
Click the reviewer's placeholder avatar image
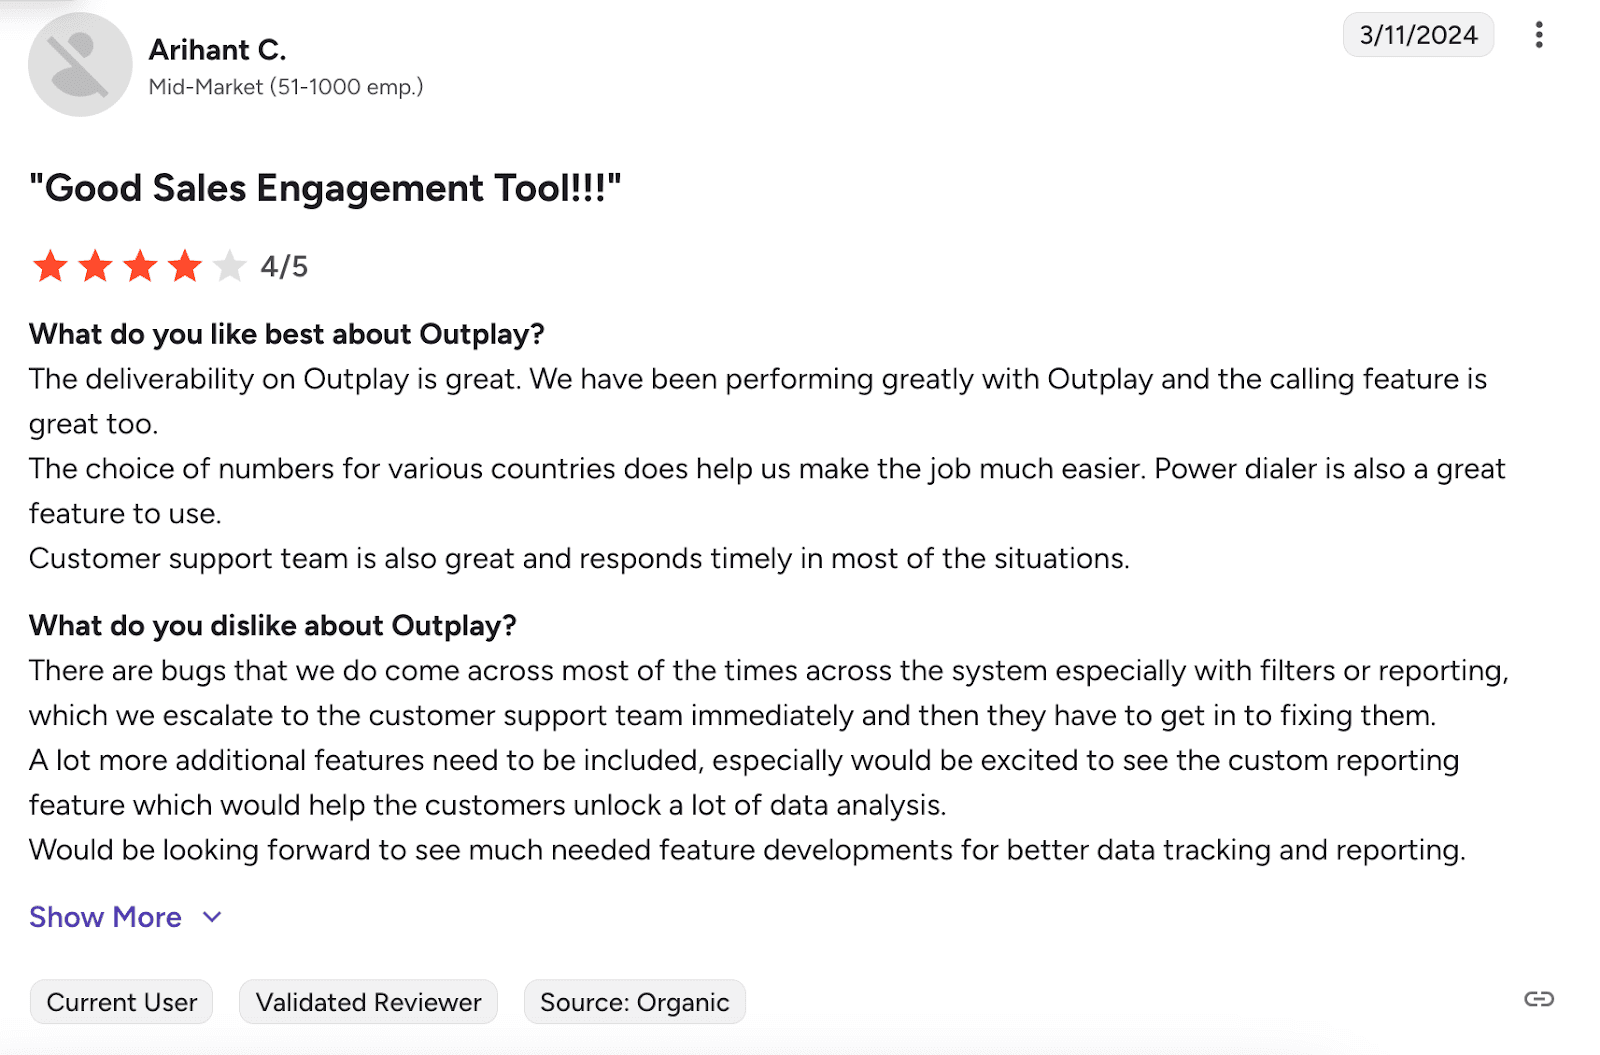coord(80,65)
